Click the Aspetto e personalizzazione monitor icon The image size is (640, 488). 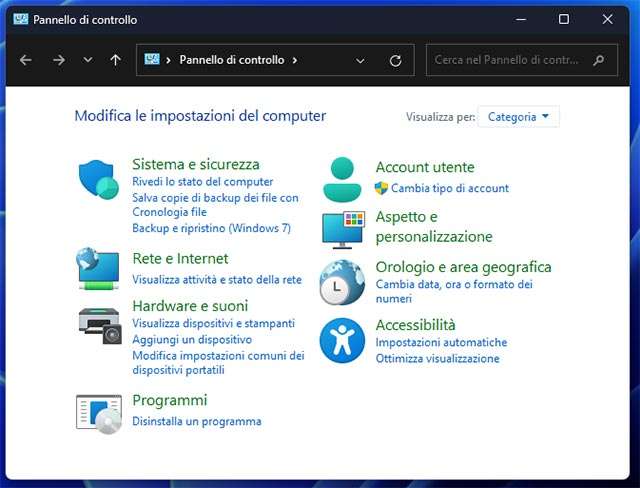click(x=343, y=229)
